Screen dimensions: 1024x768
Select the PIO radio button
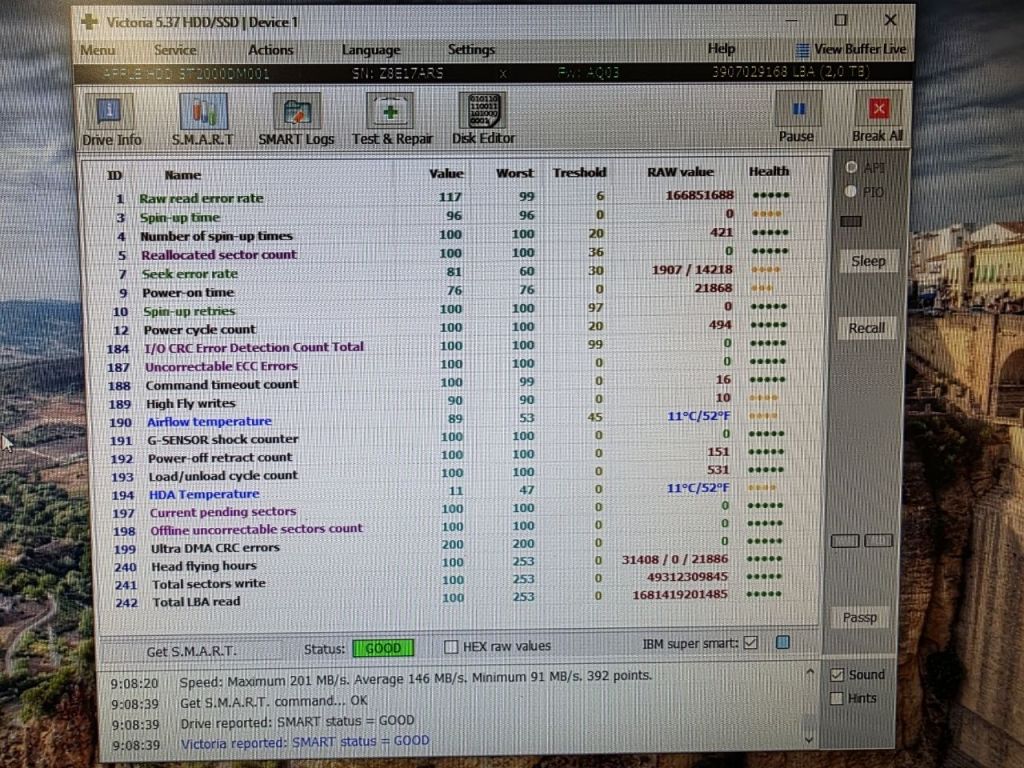(850, 191)
